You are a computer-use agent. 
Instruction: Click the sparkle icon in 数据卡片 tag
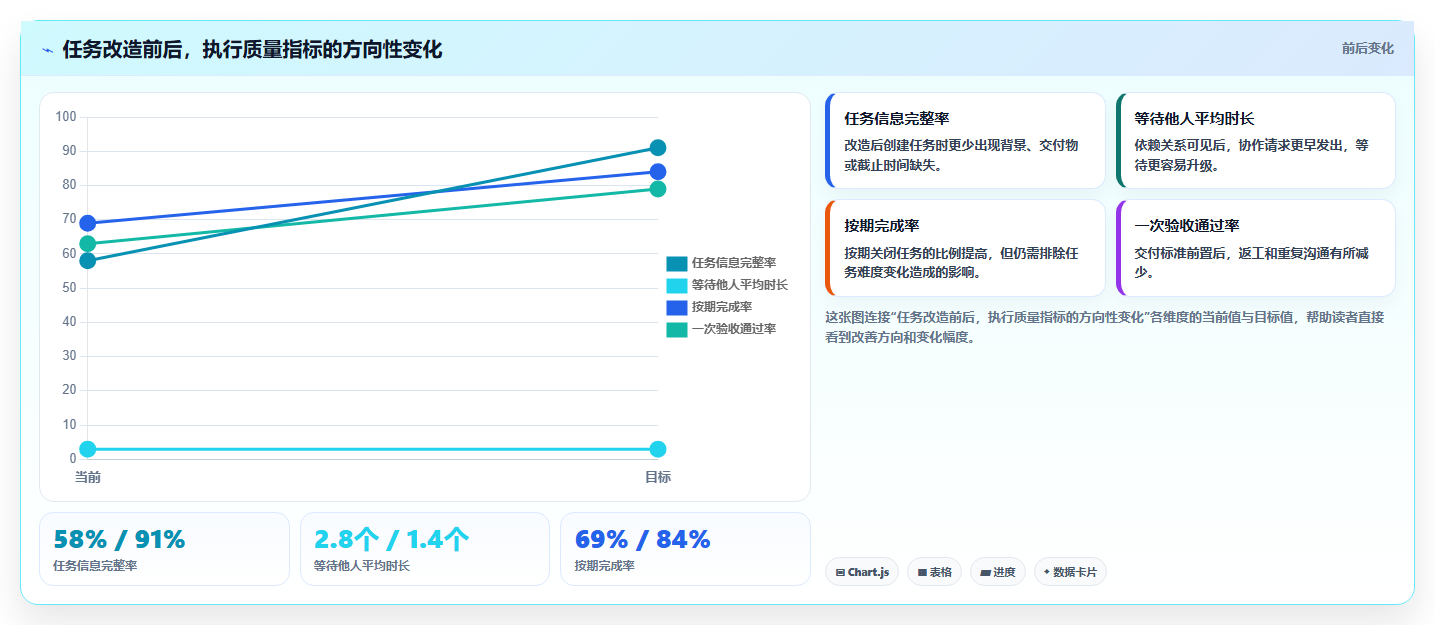click(1046, 572)
